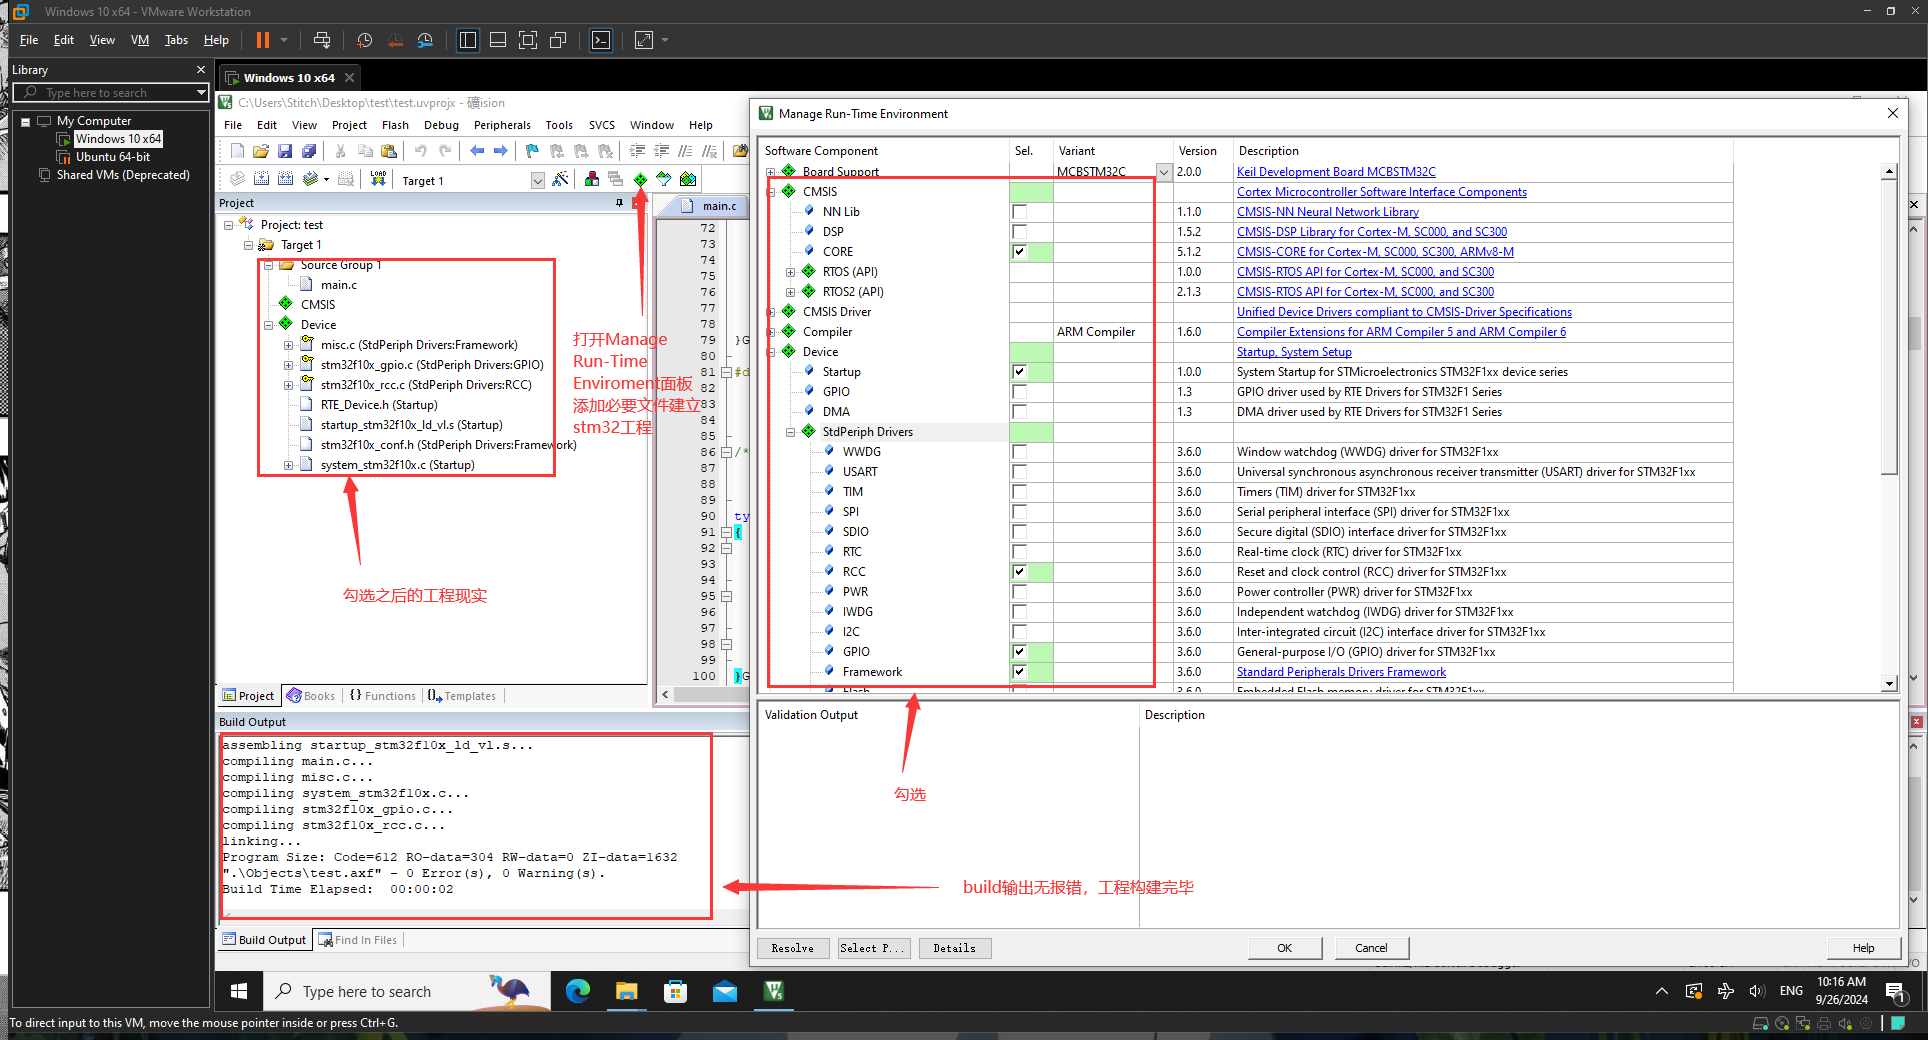Open the MCBSTM32C variant dropdown
This screenshot has height=1040, width=1928.
tap(1164, 172)
